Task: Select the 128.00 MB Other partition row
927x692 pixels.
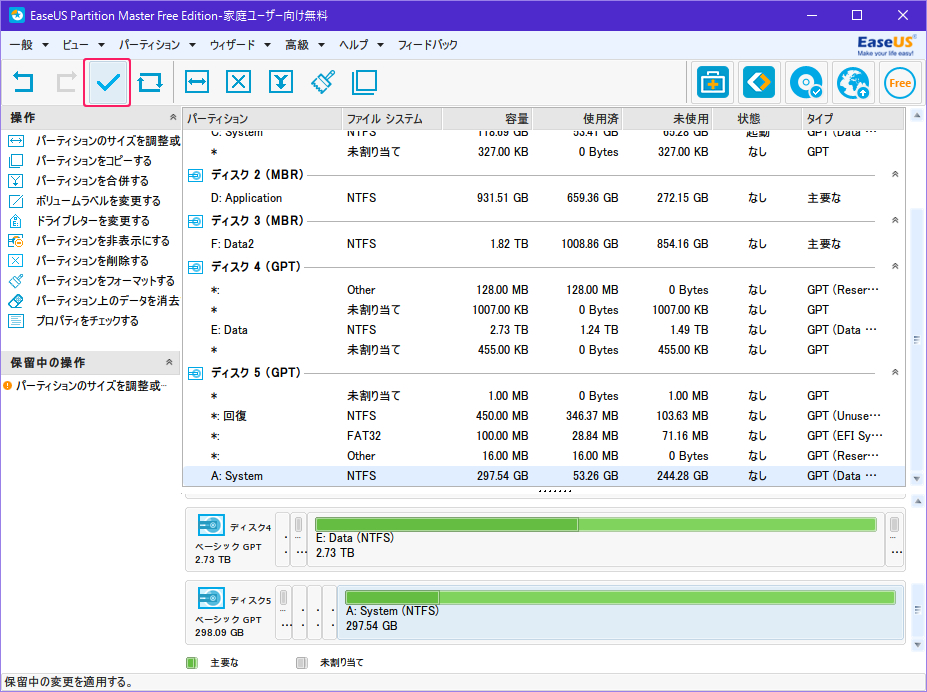Action: coord(543,290)
